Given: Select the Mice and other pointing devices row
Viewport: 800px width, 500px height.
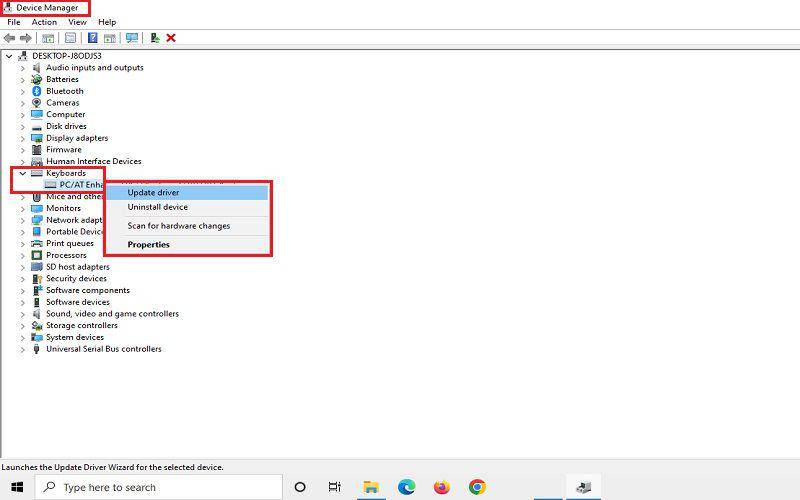Looking at the screenshot, I should coord(67,196).
